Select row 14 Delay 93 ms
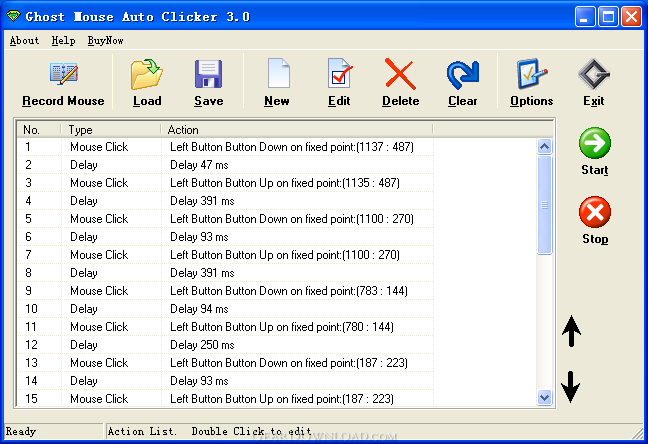 coord(225,381)
